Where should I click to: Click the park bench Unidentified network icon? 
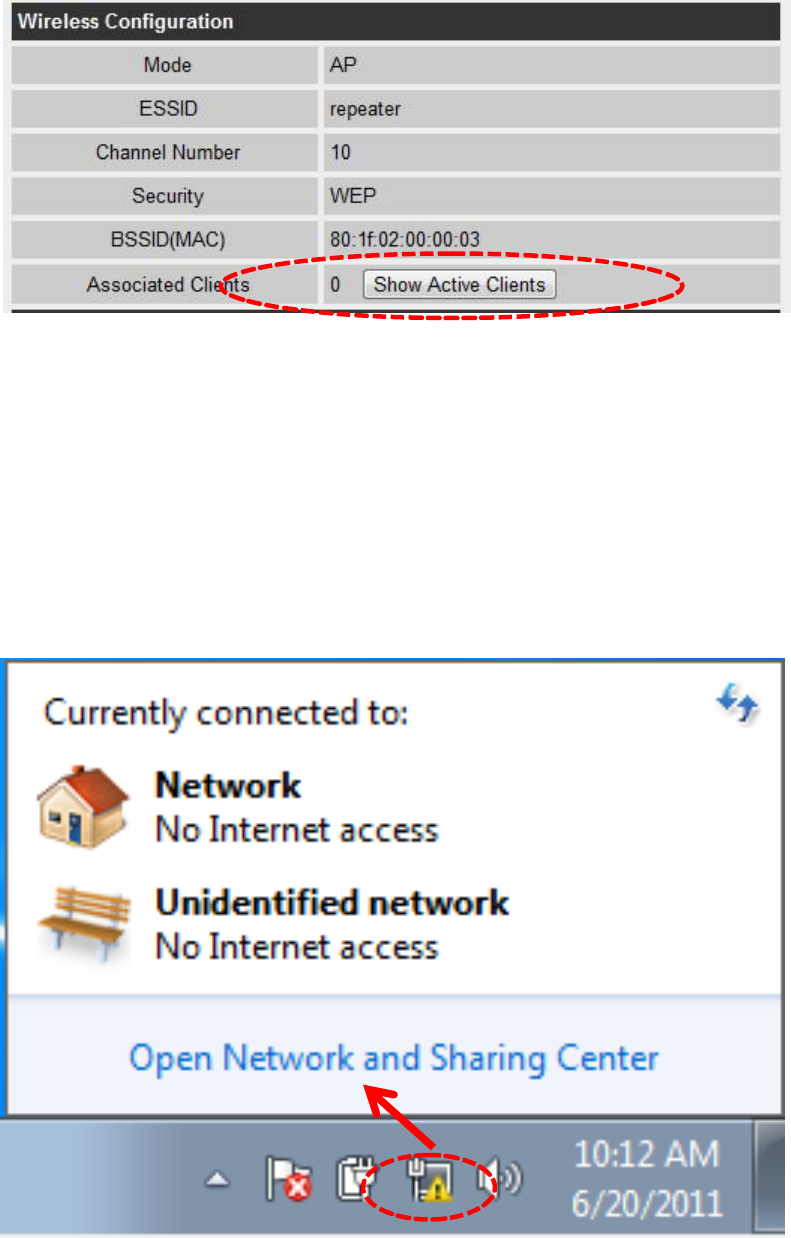84,923
